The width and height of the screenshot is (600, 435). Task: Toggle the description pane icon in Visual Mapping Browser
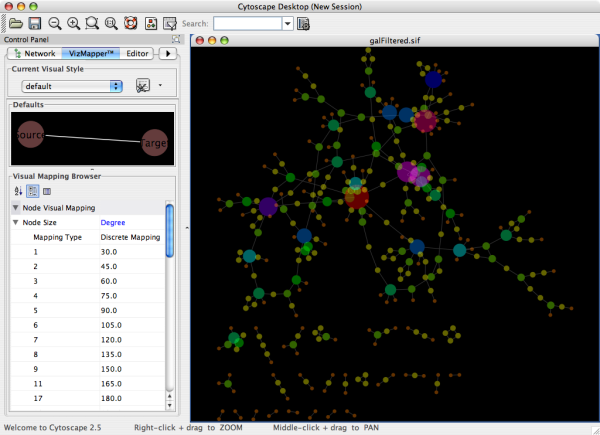[47, 190]
